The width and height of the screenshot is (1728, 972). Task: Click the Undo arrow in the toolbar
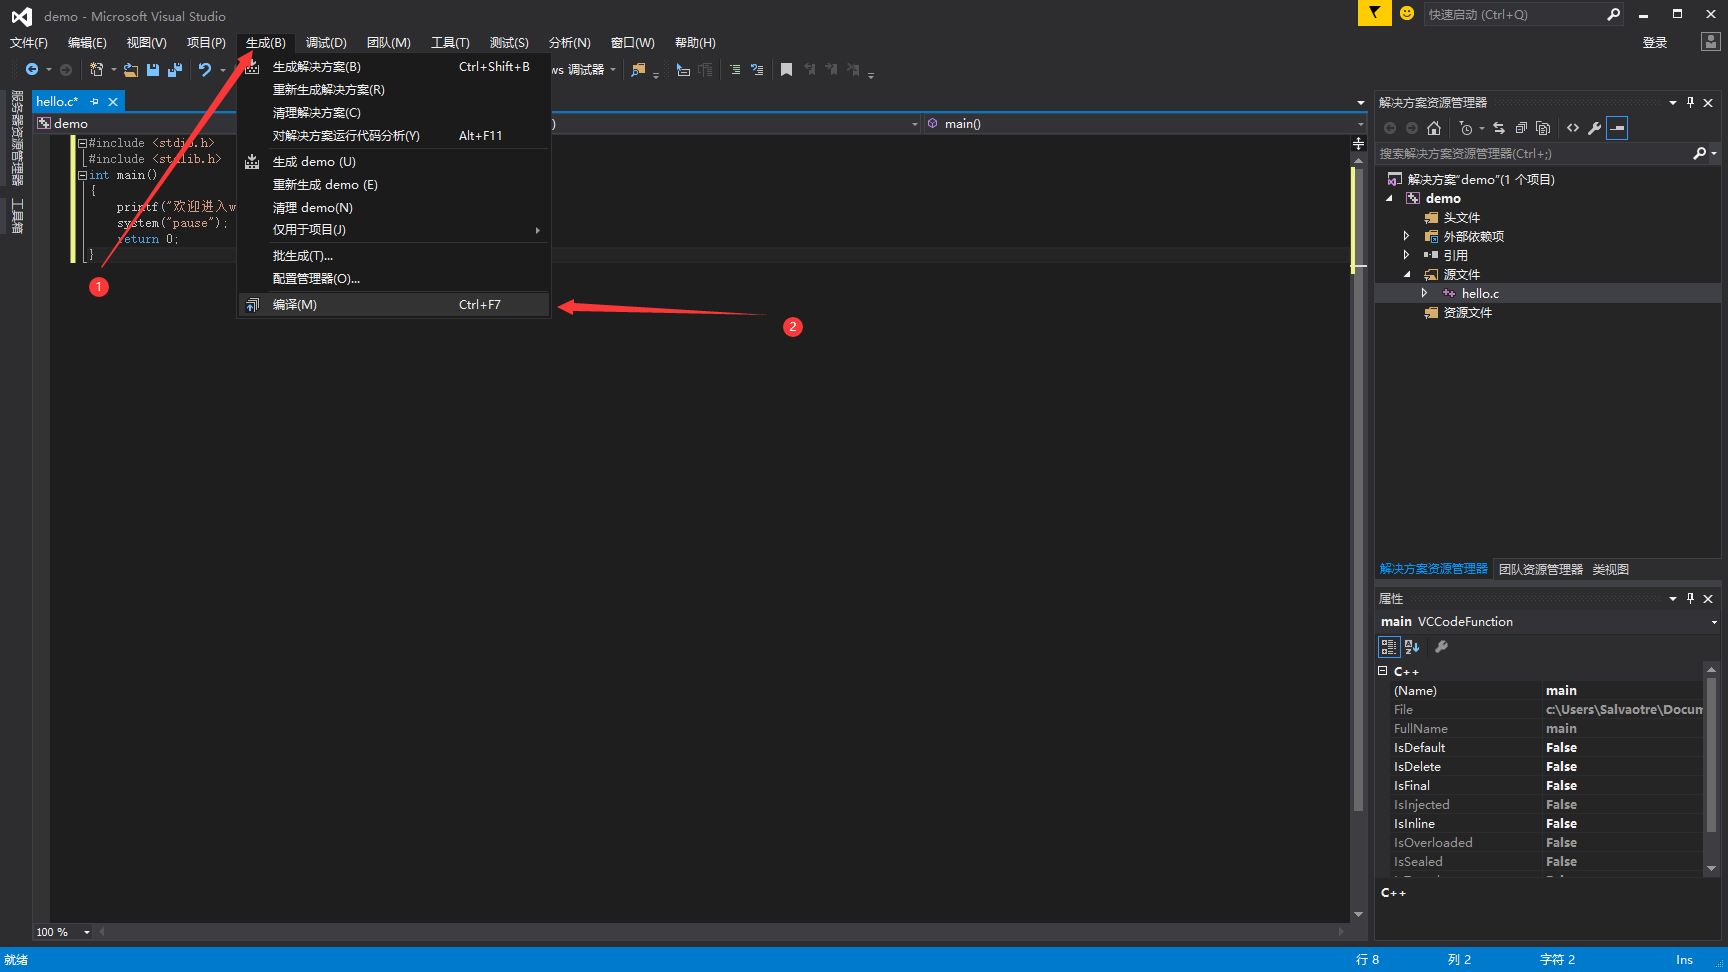click(204, 70)
